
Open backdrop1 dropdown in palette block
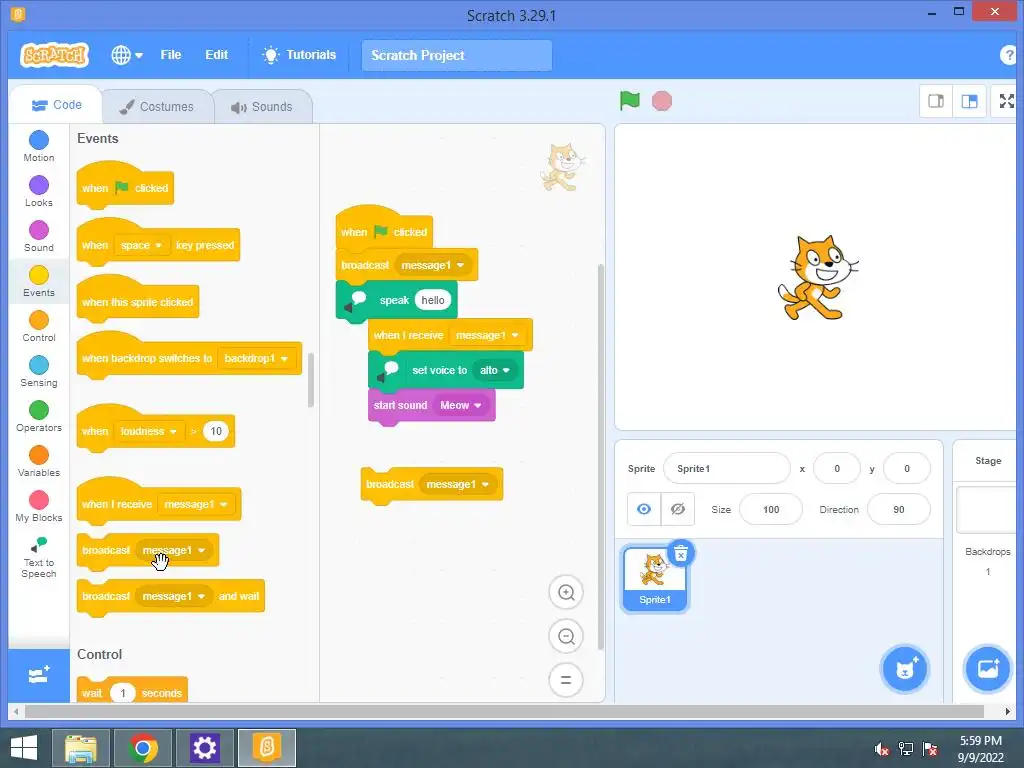point(256,359)
